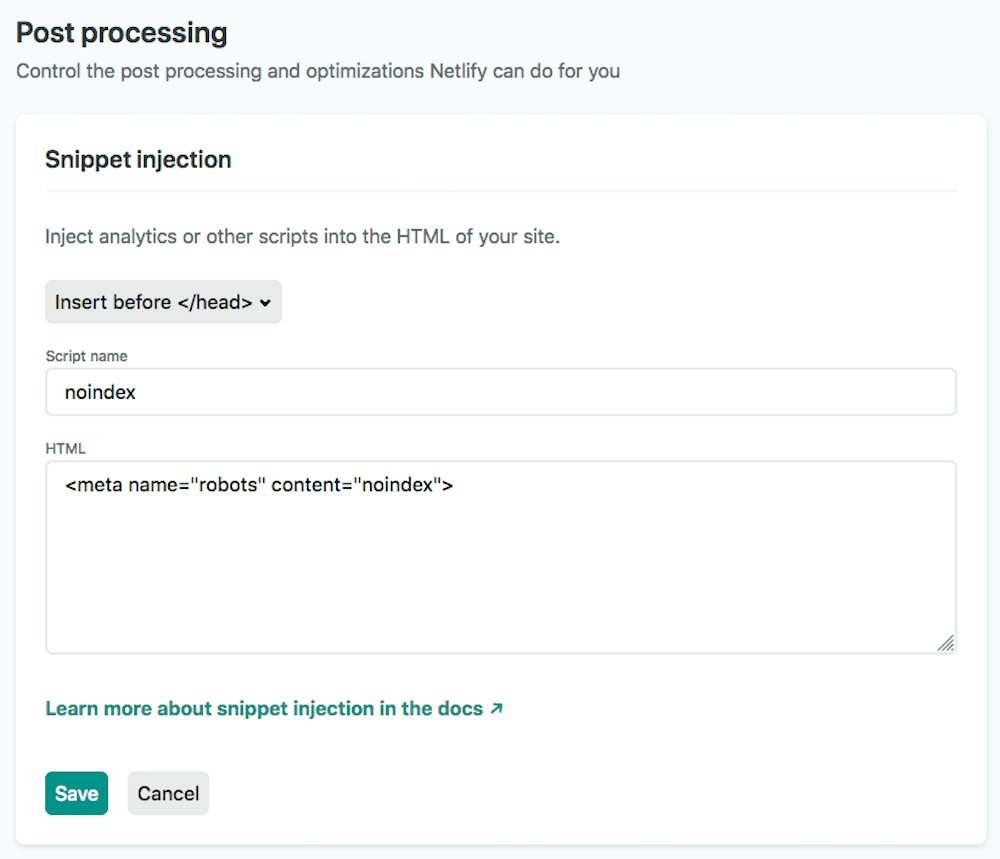
Task: Click the textarea resize handle corner
Action: pyautogui.click(x=946, y=643)
